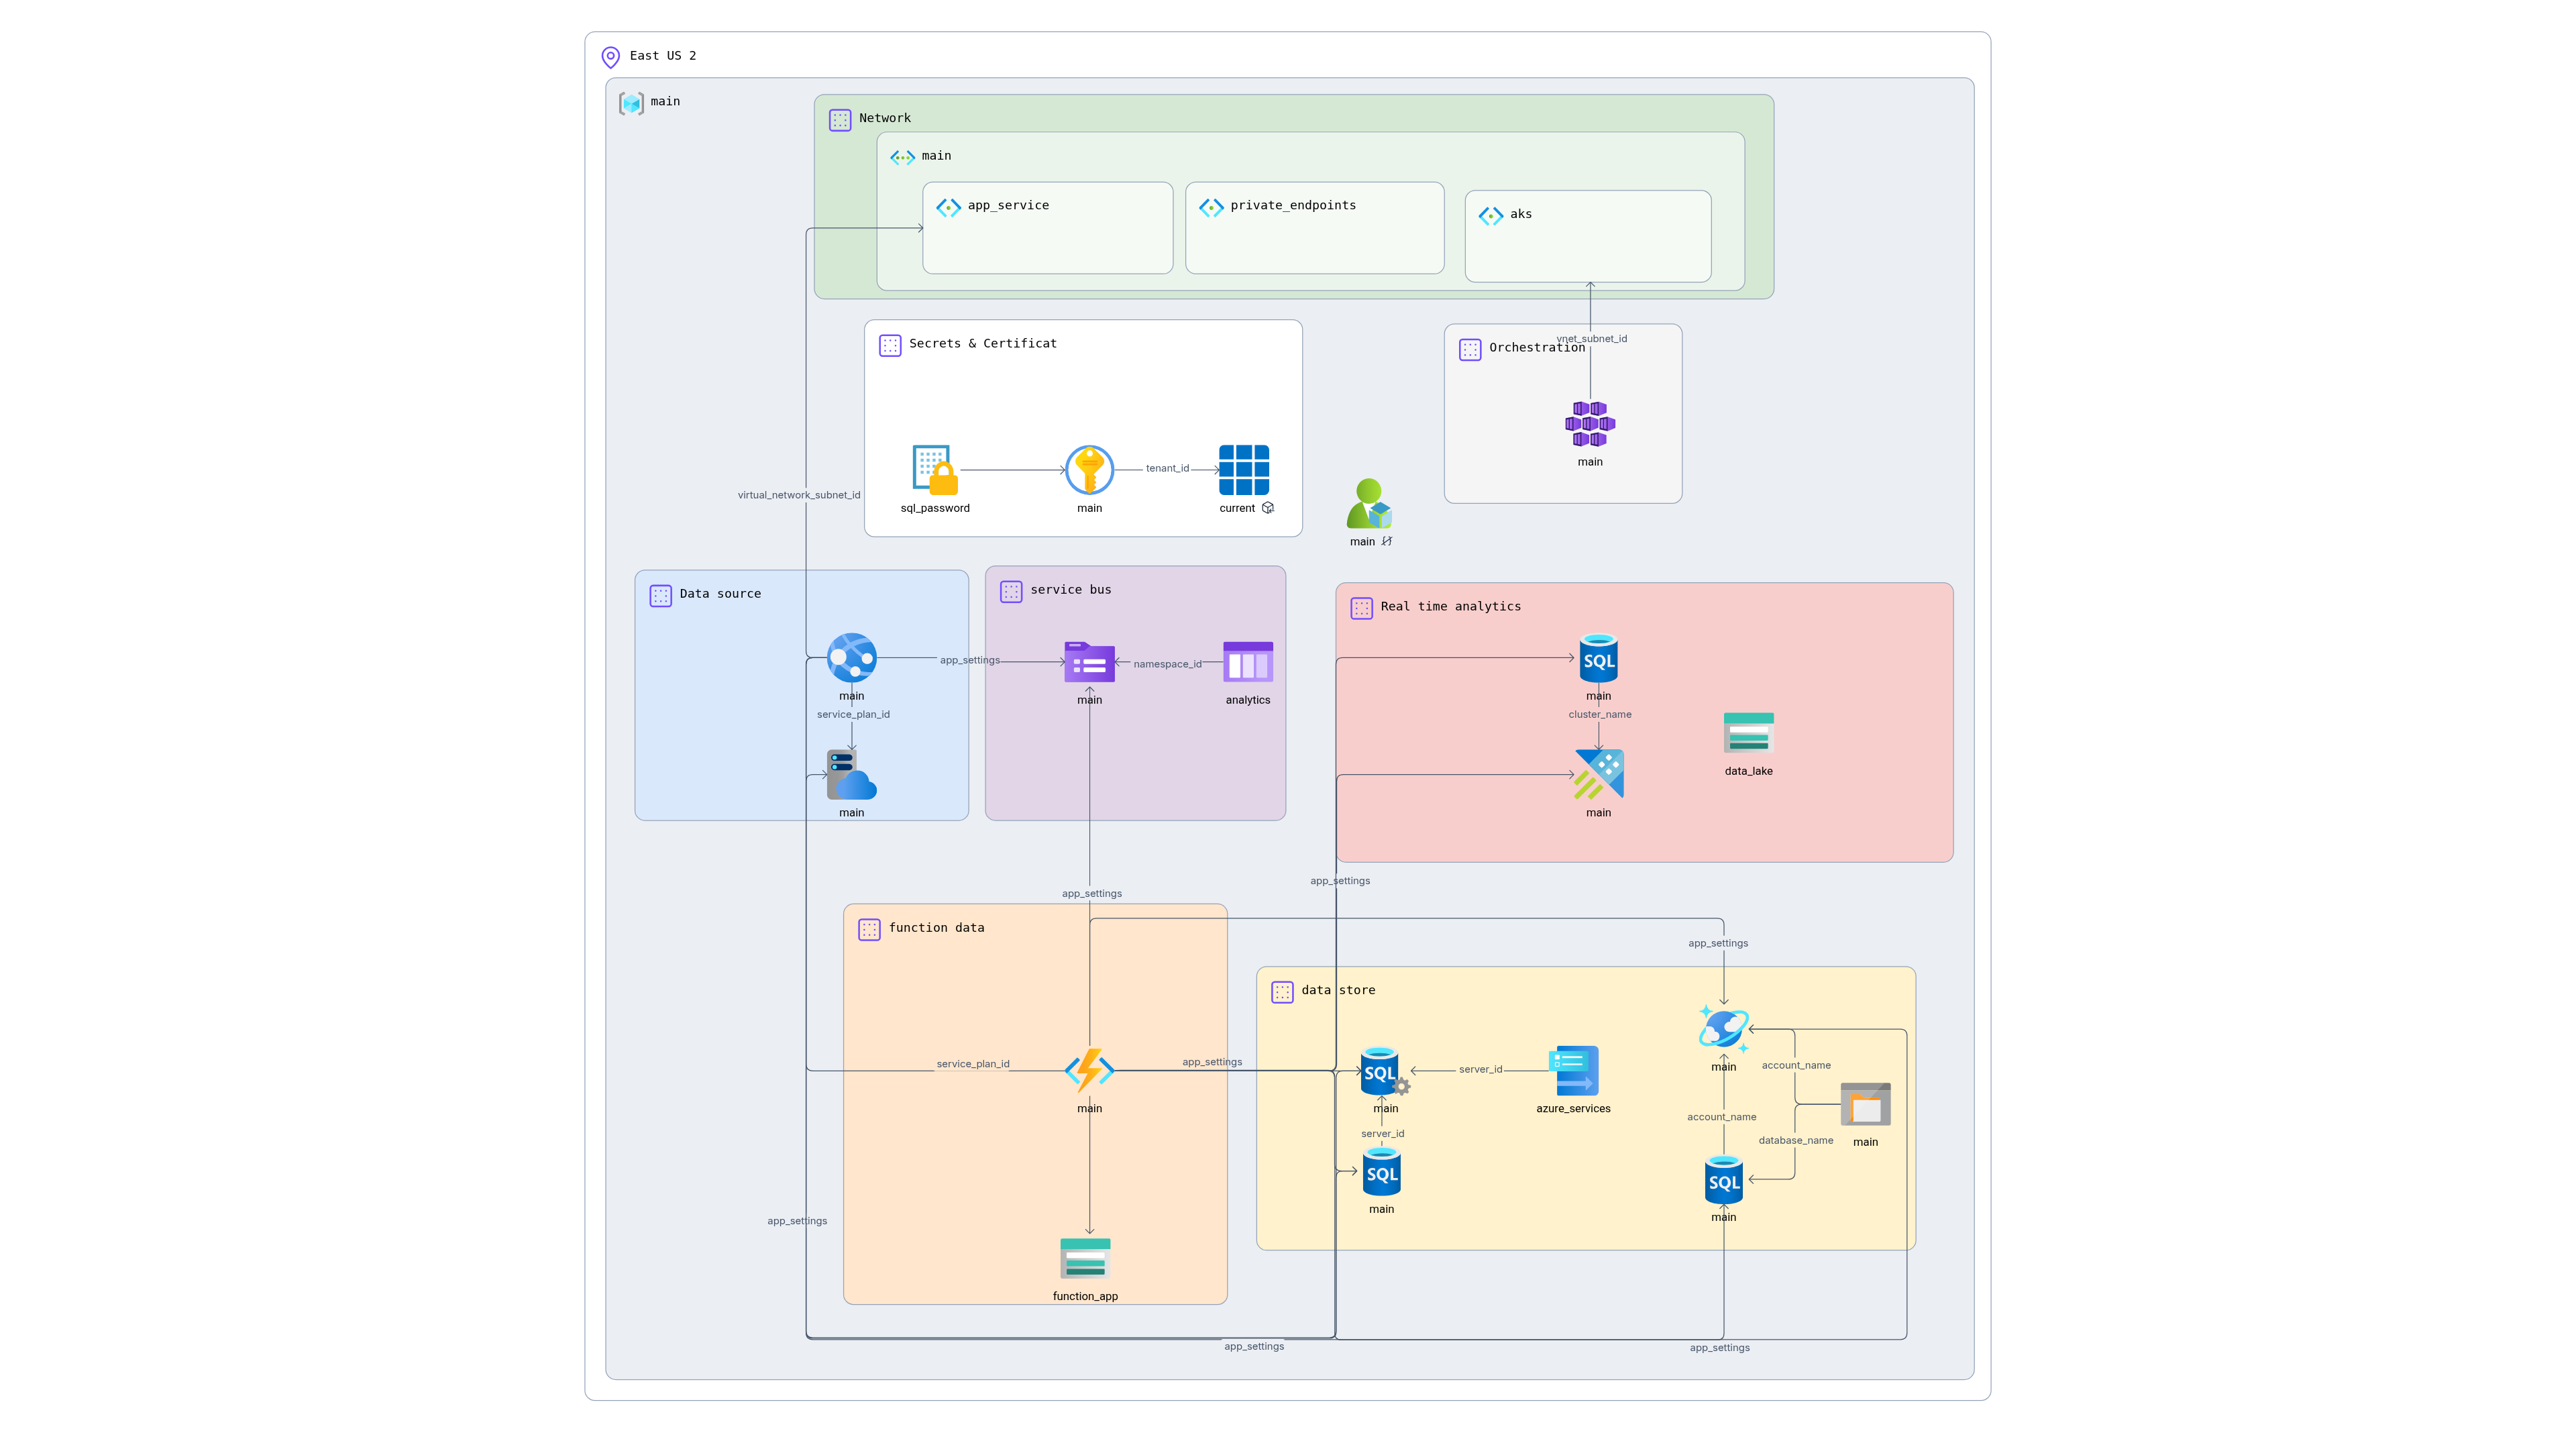Select the Real time analytics SQL main icon
This screenshot has width=2576, height=1449.
(x=1599, y=658)
